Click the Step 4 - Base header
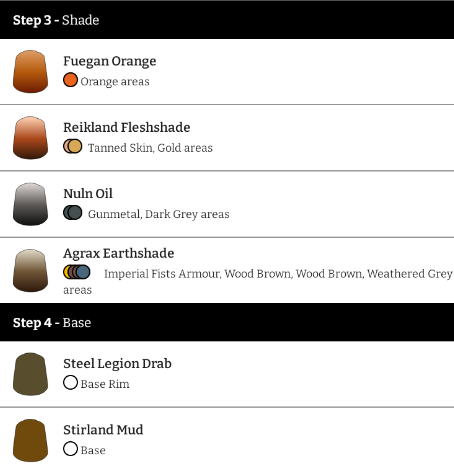 click(x=227, y=322)
